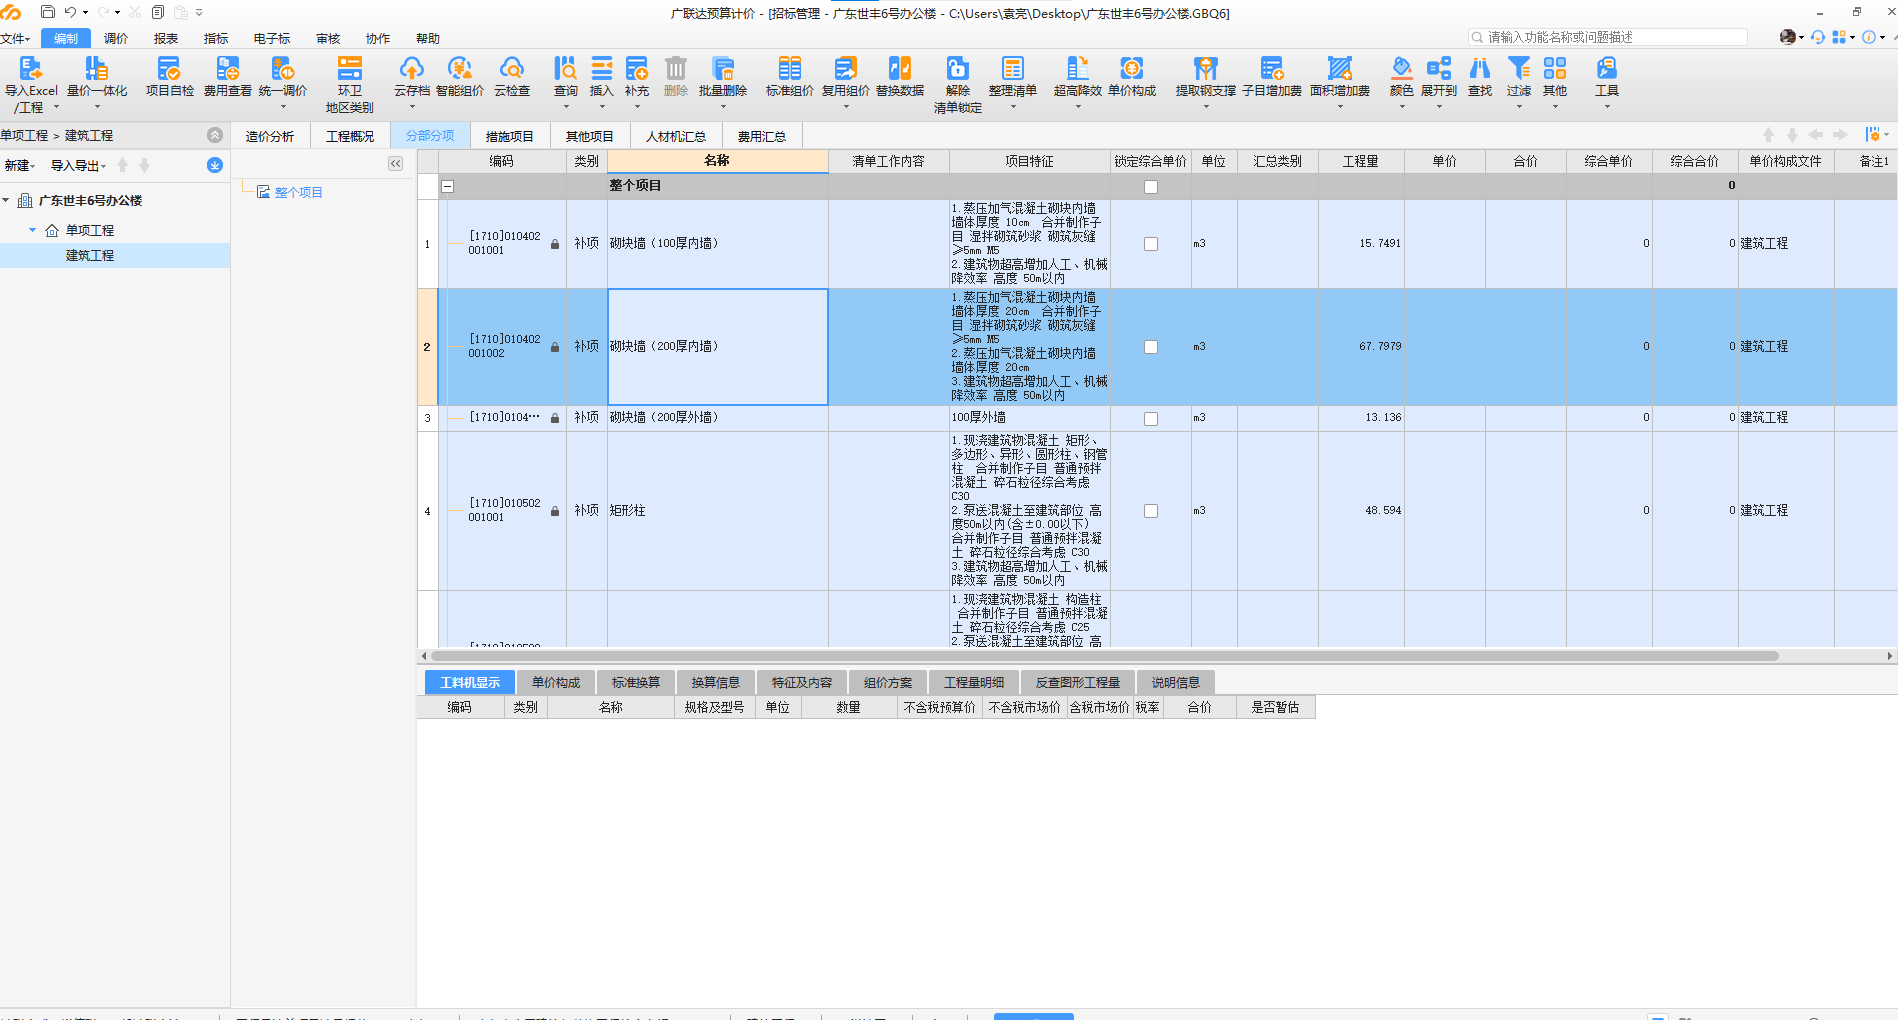
Task: Collapse the section tree panel with « button
Action: [x=396, y=164]
